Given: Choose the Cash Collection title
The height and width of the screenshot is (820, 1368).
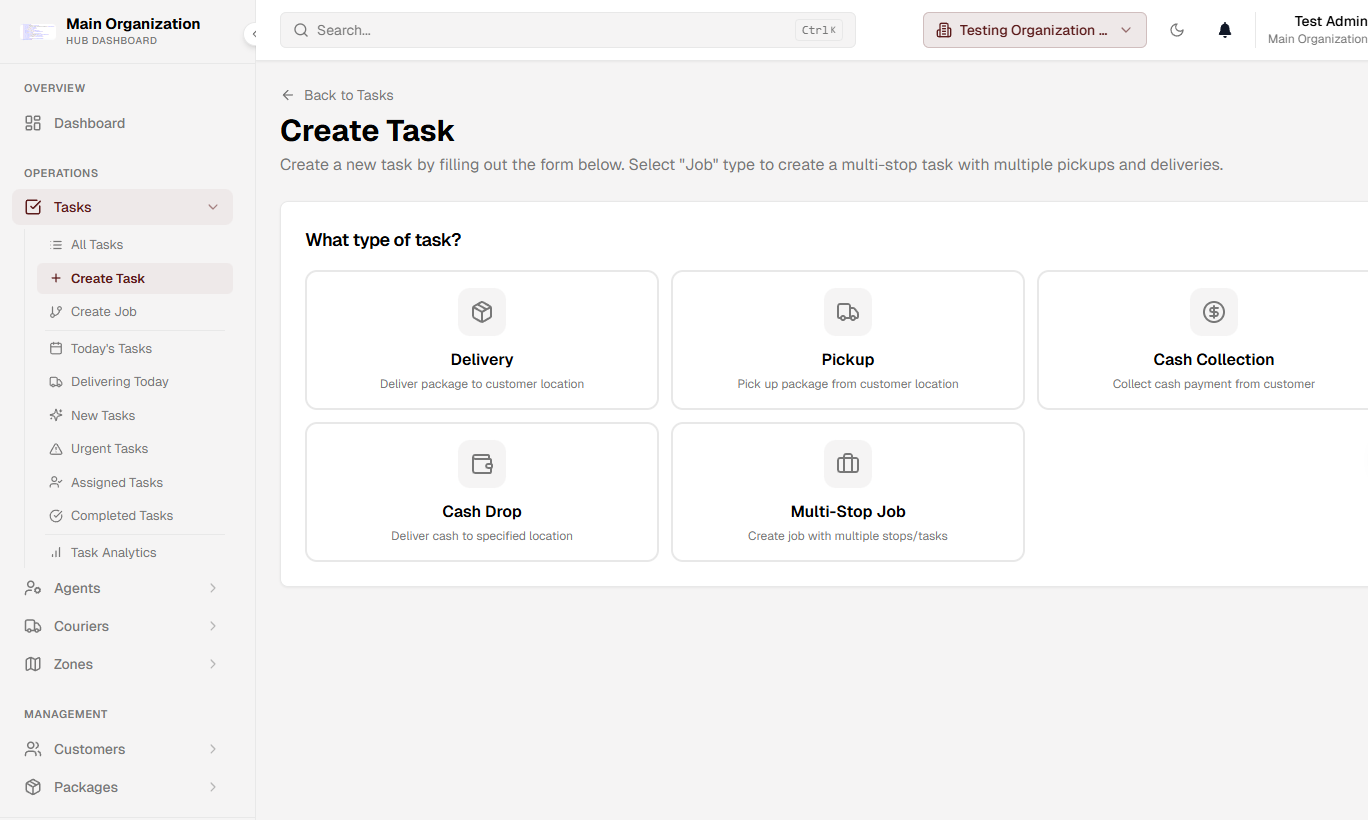Looking at the screenshot, I should (x=1214, y=360).
